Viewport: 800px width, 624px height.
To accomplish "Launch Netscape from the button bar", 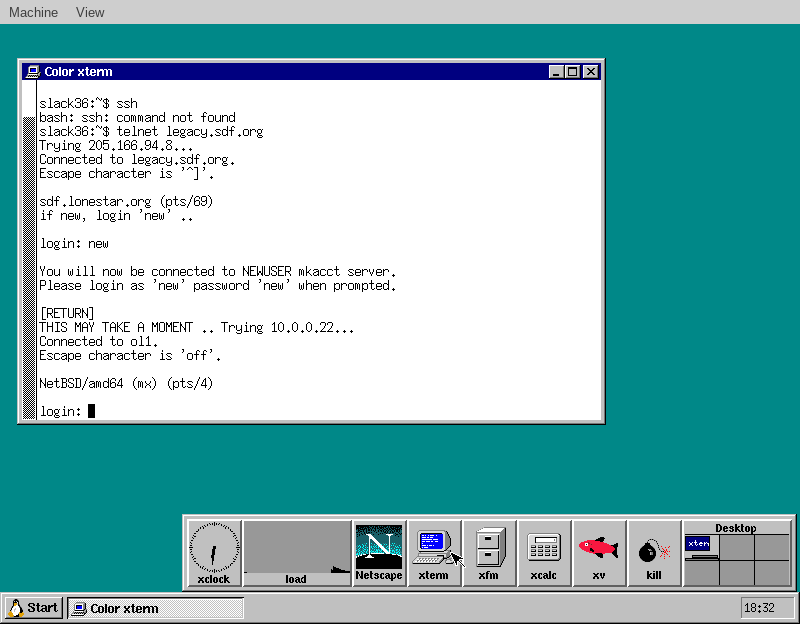I will point(379,553).
